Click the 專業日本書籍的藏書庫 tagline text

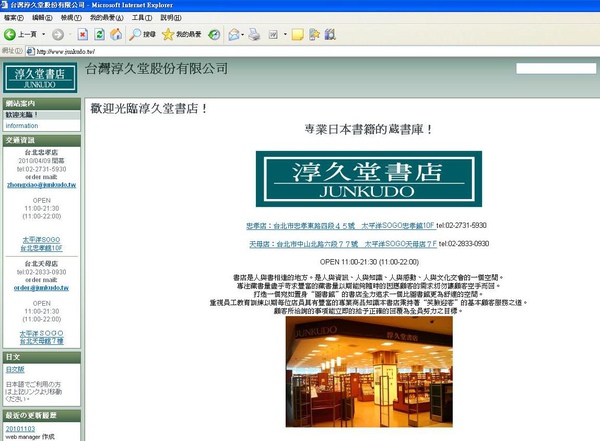coord(369,129)
